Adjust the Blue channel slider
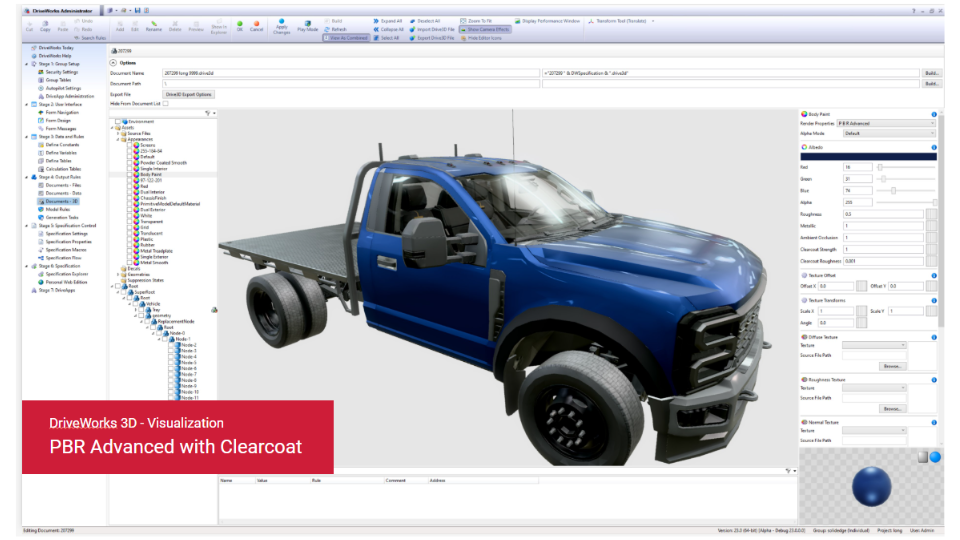The height and width of the screenshot is (540, 960). pyautogui.click(x=893, y=190)
